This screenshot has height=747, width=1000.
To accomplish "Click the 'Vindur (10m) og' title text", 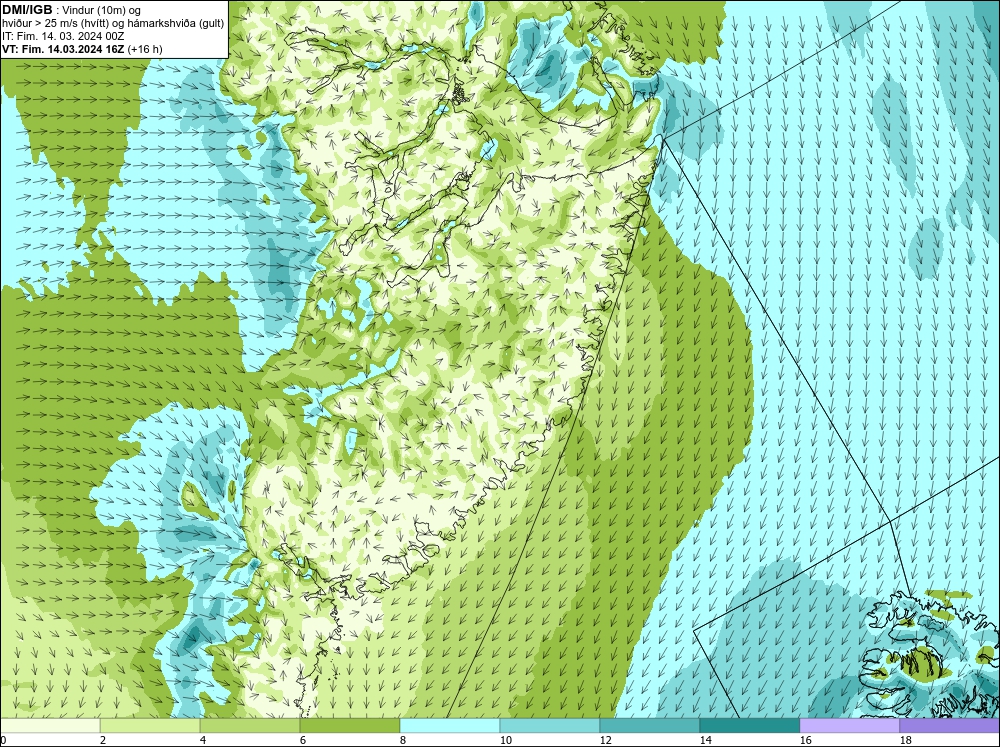I will (101, 10).
